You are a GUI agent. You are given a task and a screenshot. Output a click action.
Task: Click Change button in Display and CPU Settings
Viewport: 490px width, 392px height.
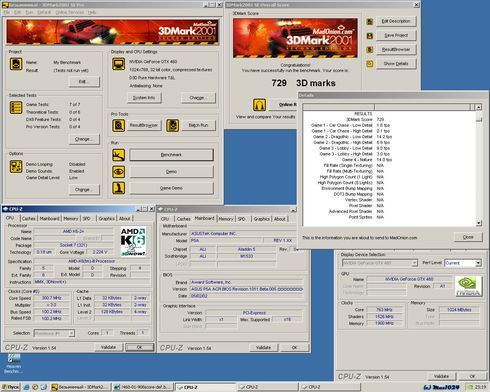198,98
